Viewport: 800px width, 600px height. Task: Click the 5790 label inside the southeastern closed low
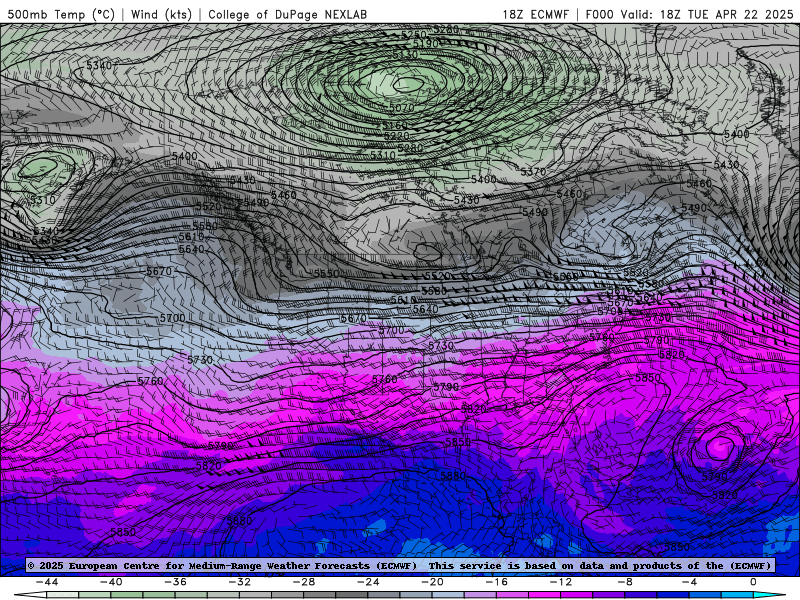click(x=714, y=477)
